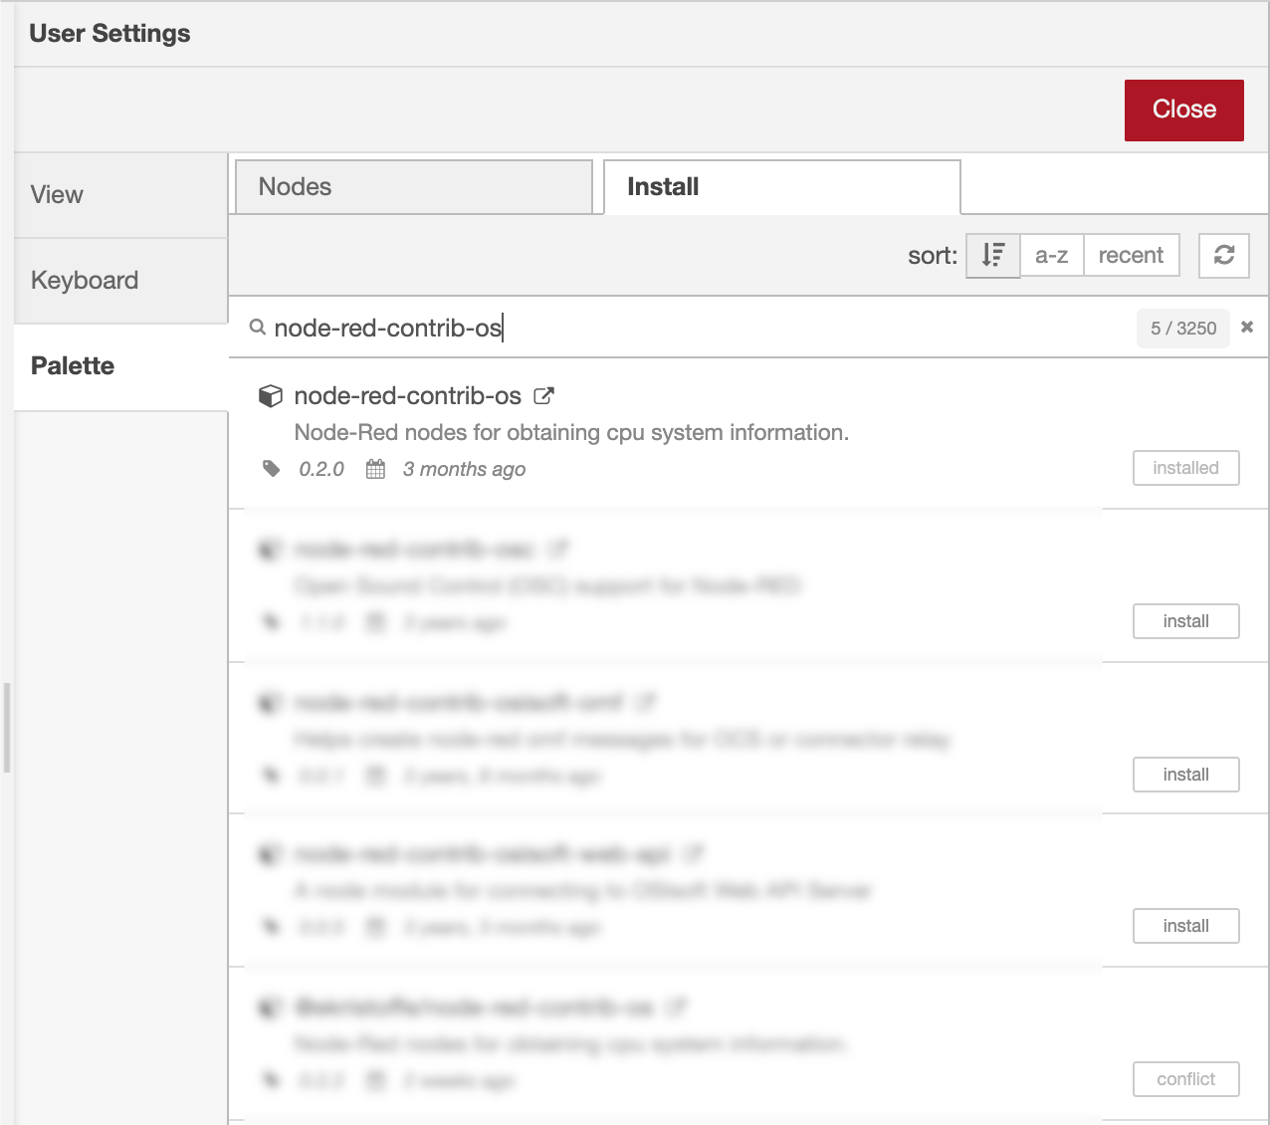Sort modules alphabetically with a-z
1270x1125 pixels.
click(x=1051, y=255)
